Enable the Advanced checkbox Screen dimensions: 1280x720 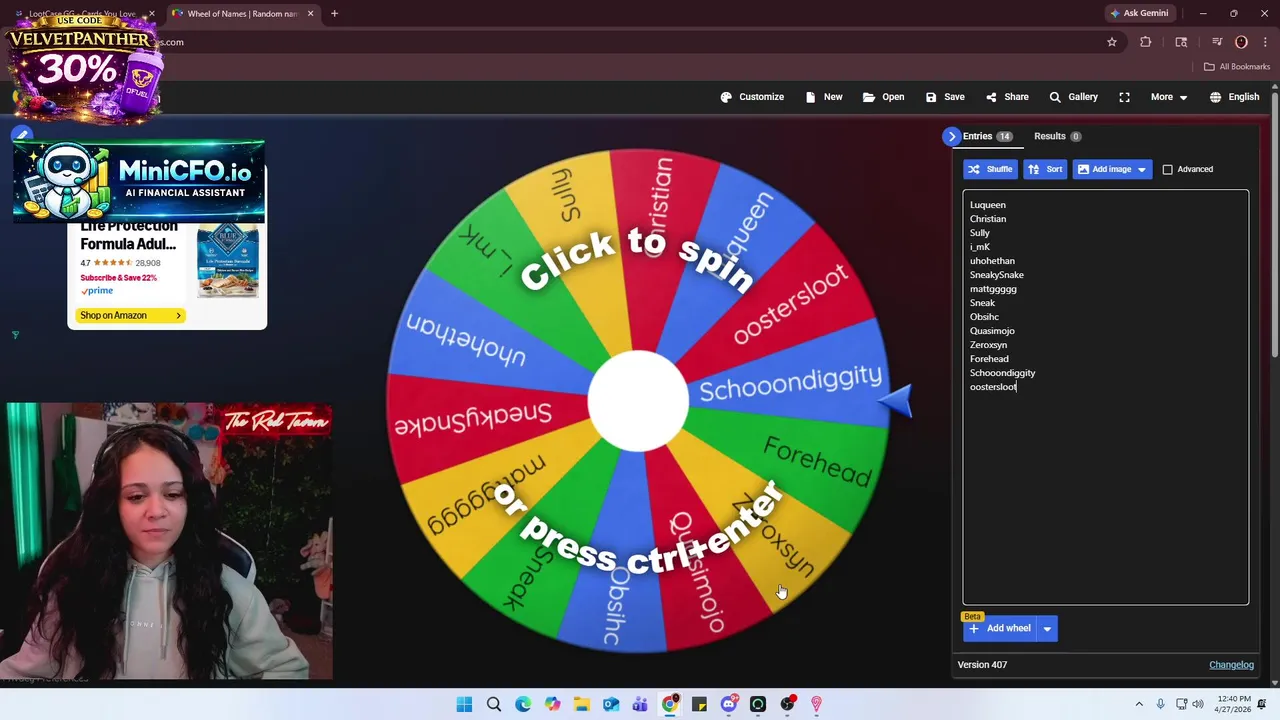pyautogui.click(x=1167, y=169)
